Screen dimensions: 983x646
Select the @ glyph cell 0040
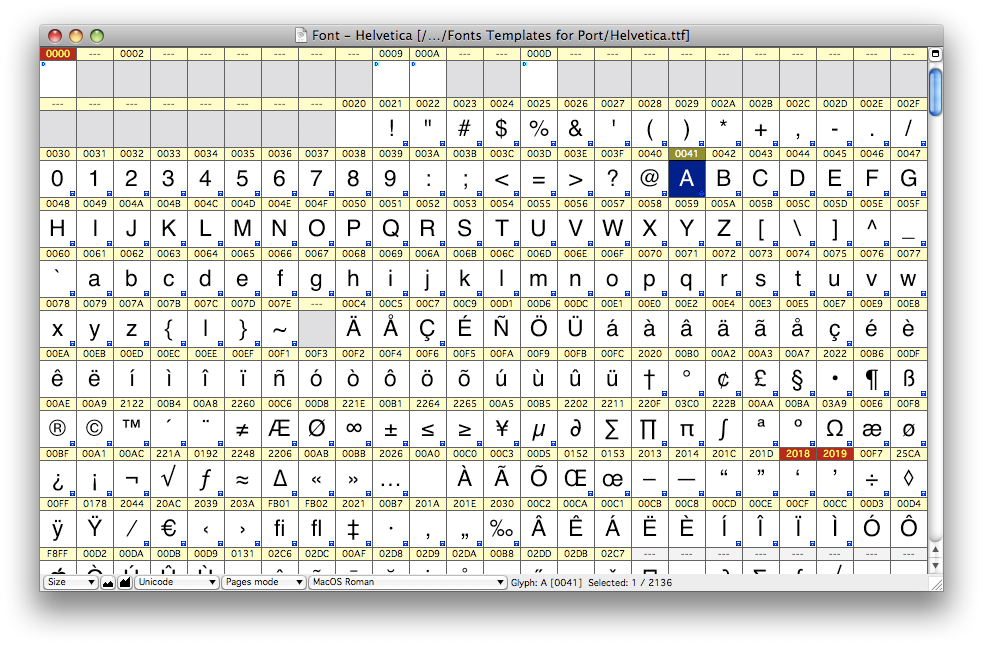click(649, 179)
